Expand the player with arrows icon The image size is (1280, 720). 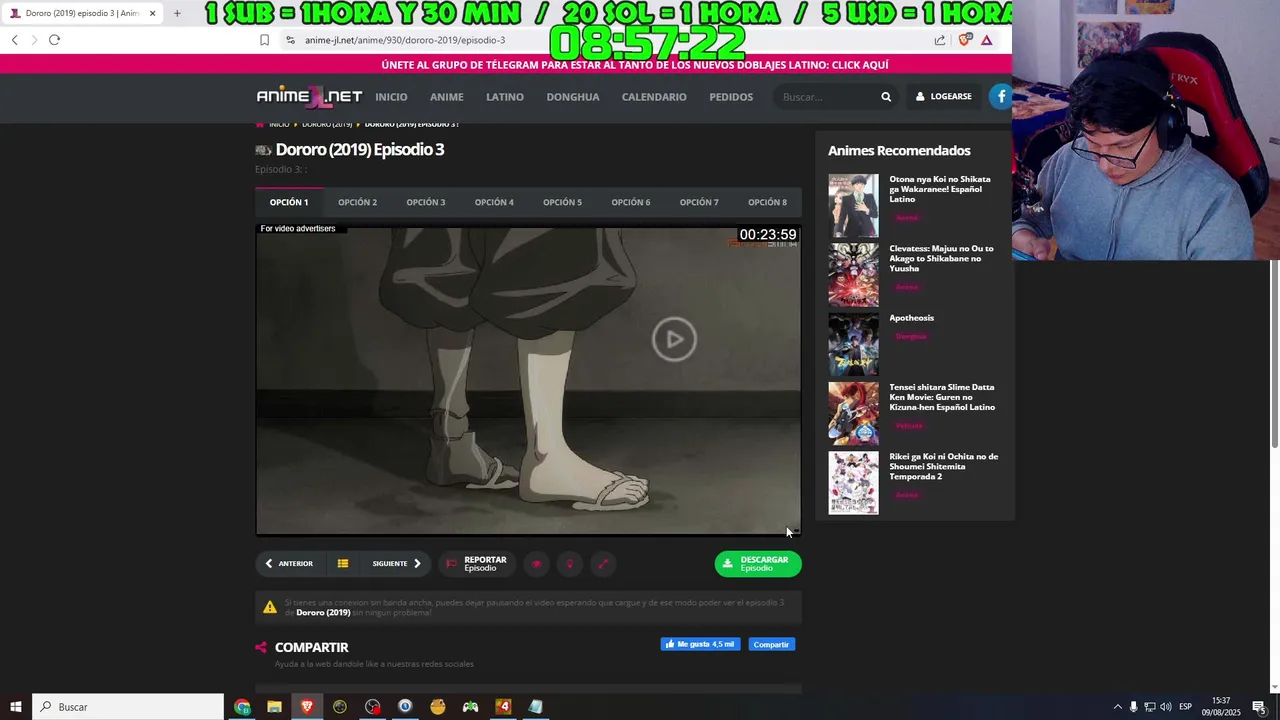pyautogui.click(x=603, y=564)
